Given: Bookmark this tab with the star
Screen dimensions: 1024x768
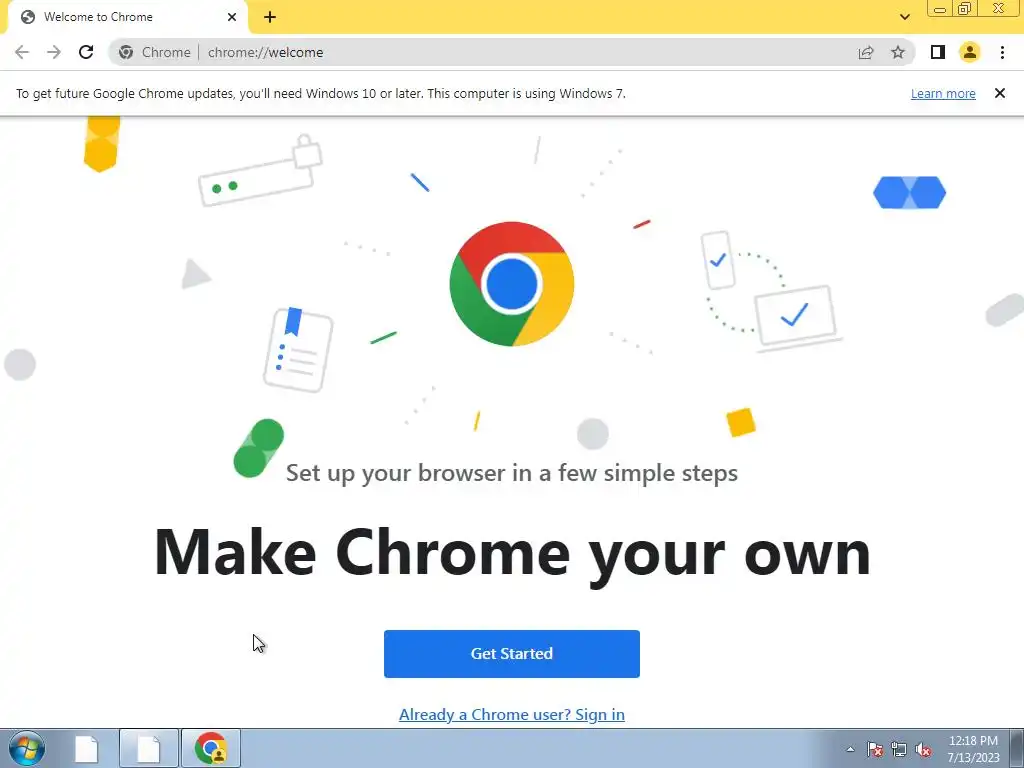Looking at the screenshot, I should 898,52.
